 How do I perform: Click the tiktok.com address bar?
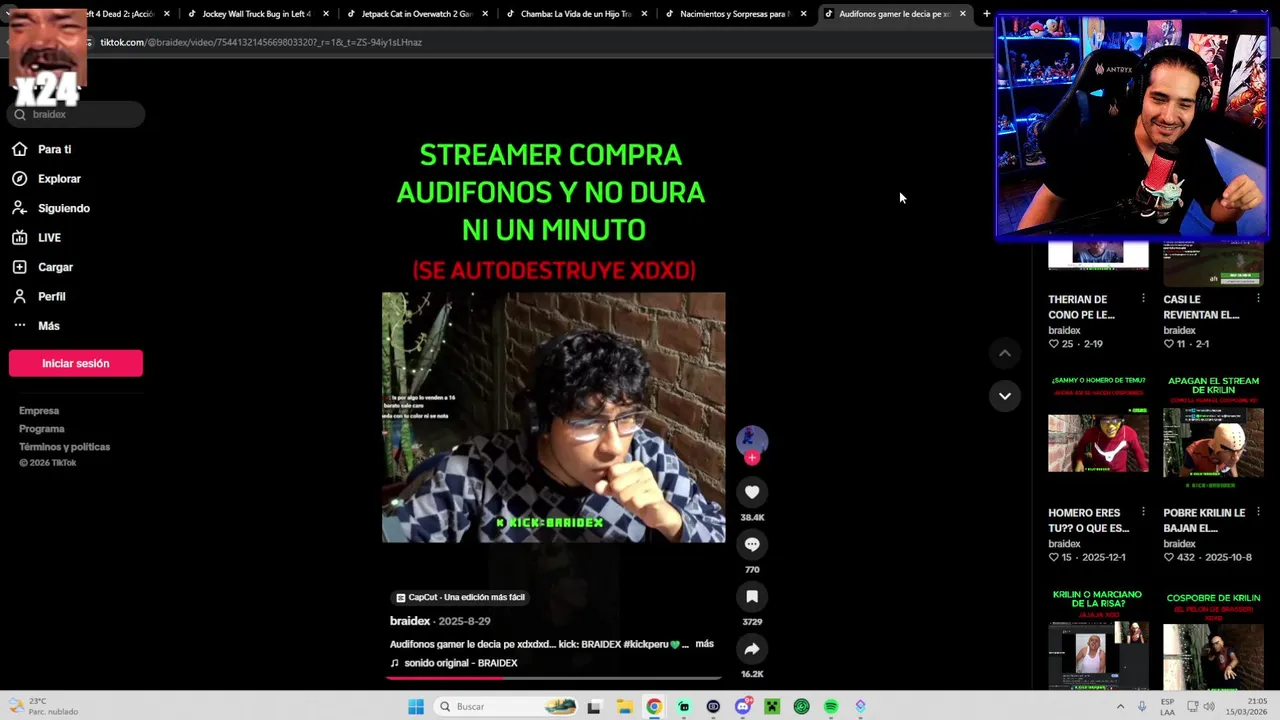click(540, 42)
